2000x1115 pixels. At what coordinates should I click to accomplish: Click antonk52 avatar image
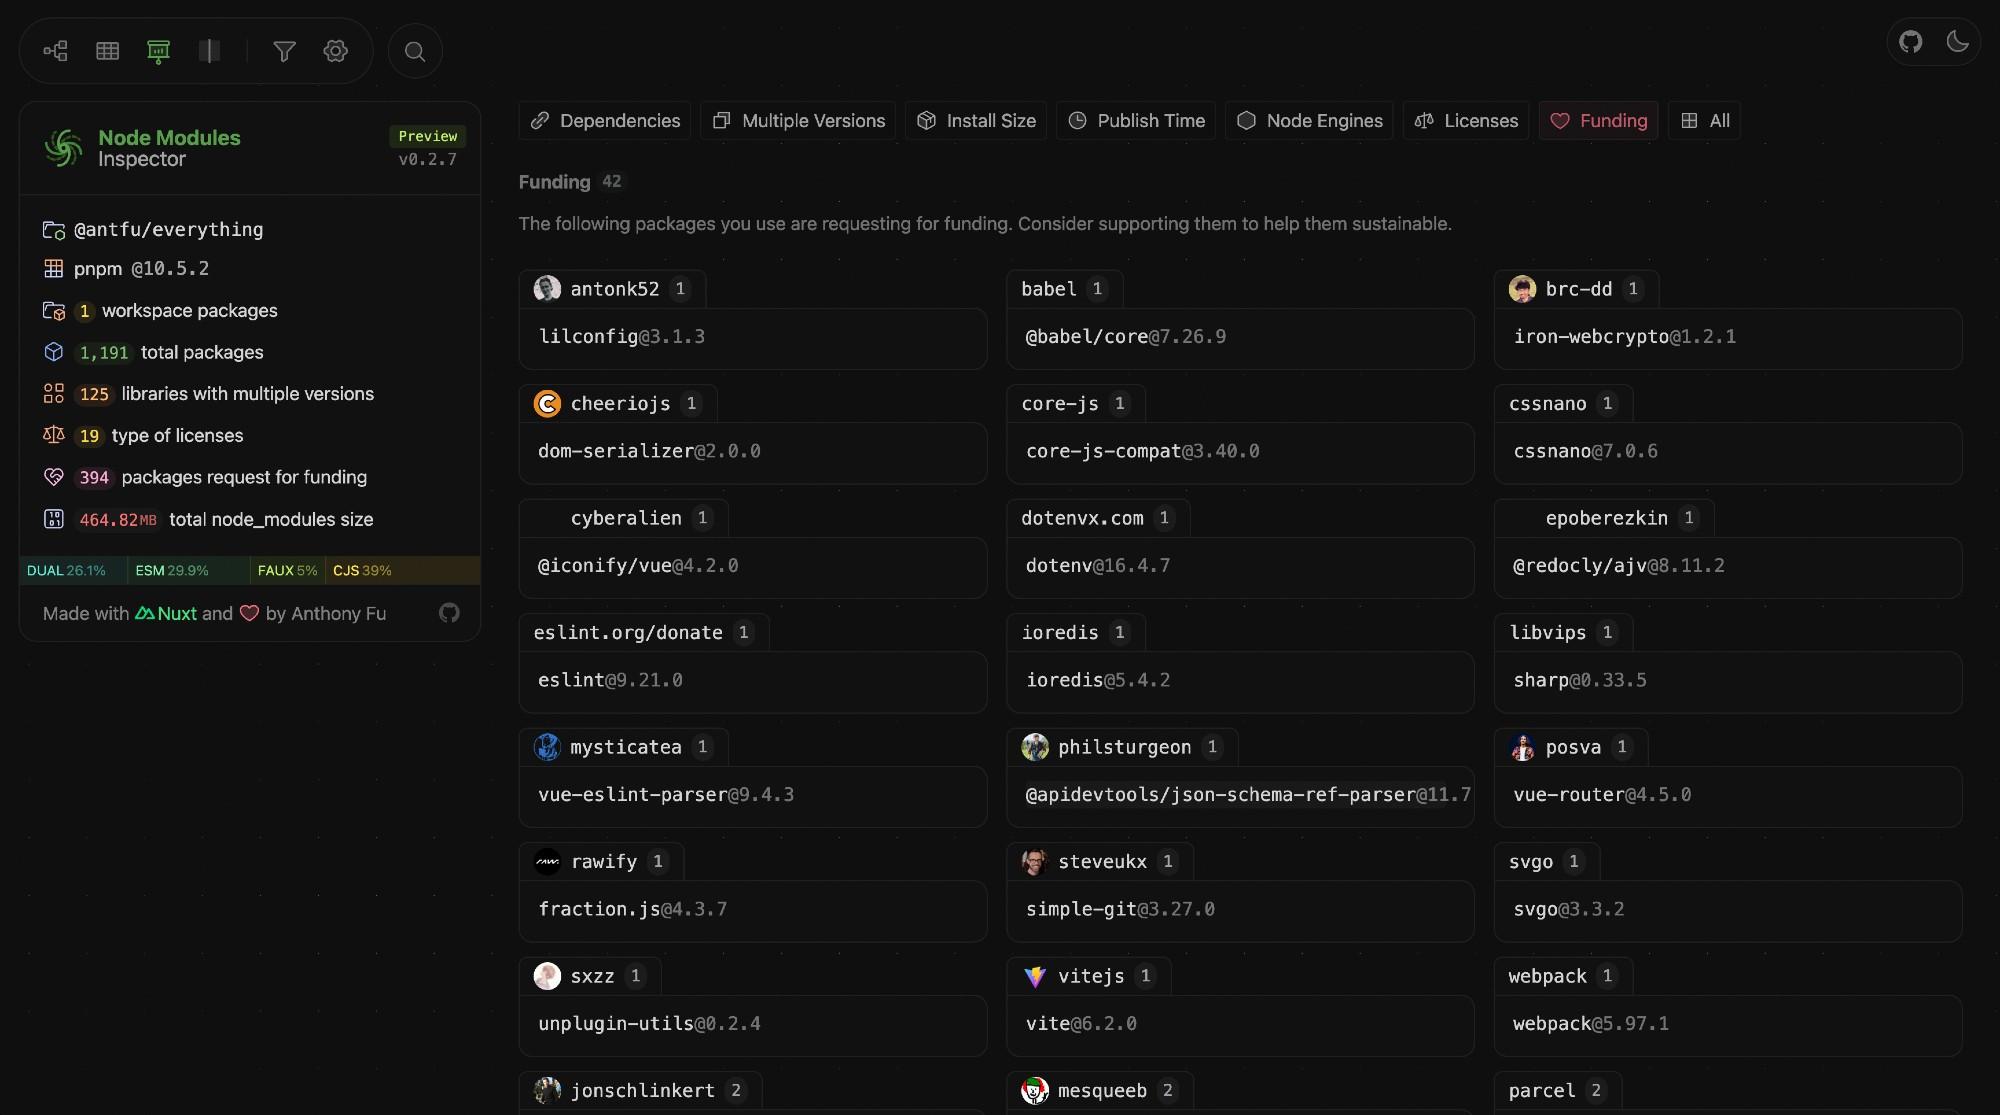pyautogui.click(x=547, y=289)
